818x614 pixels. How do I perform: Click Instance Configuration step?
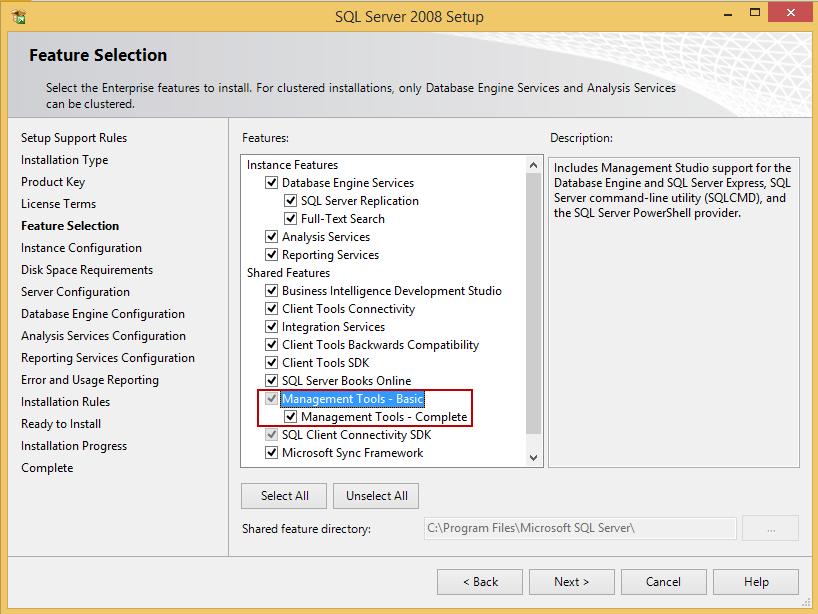81,248
